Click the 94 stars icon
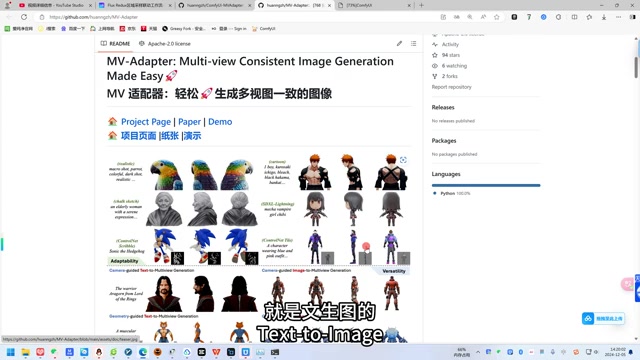 [x=435, y=55]
